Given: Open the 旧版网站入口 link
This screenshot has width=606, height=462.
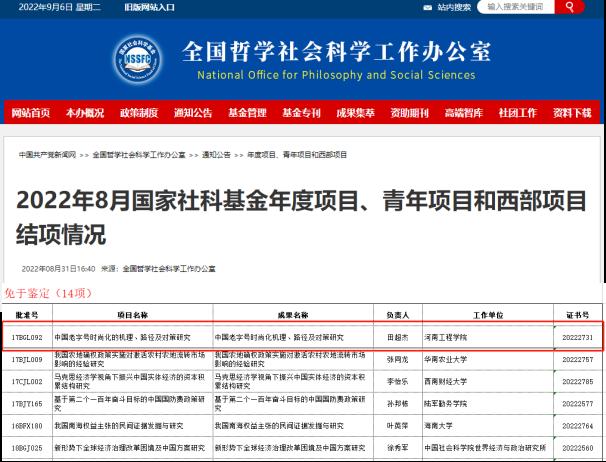Looking at the screenshot, I should click(150, 7).
